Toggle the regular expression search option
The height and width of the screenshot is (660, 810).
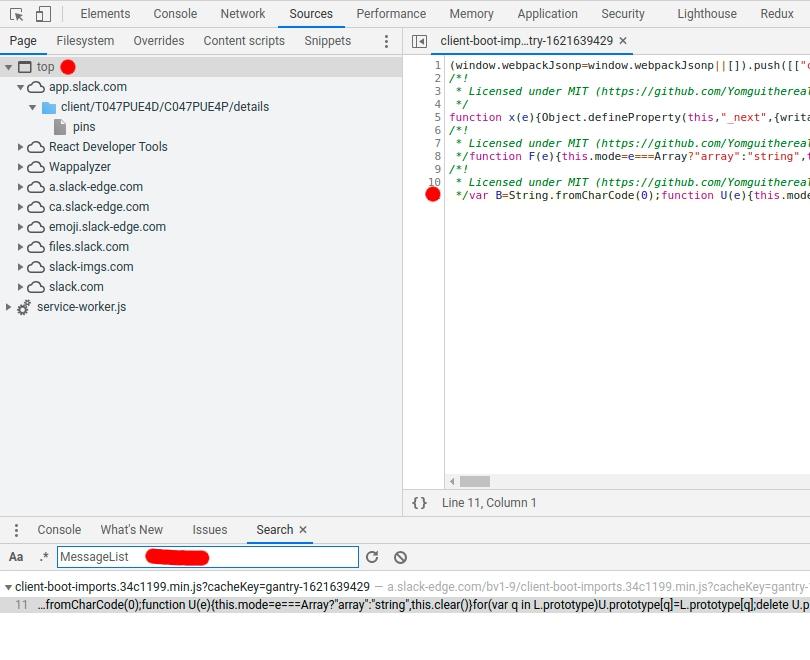(44, 557)
